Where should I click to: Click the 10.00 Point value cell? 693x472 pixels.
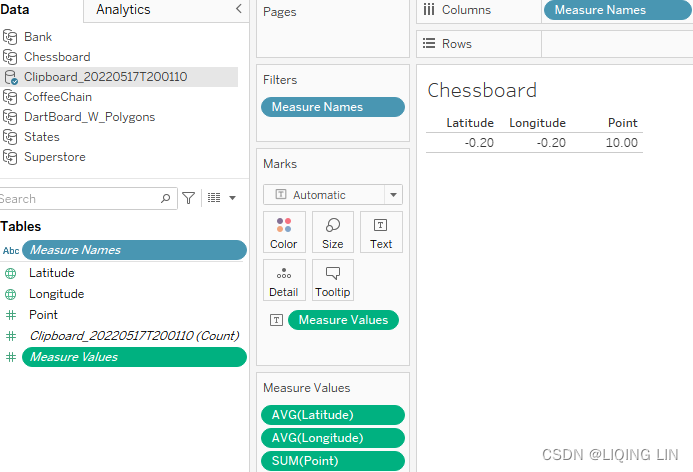click(621, 143)
